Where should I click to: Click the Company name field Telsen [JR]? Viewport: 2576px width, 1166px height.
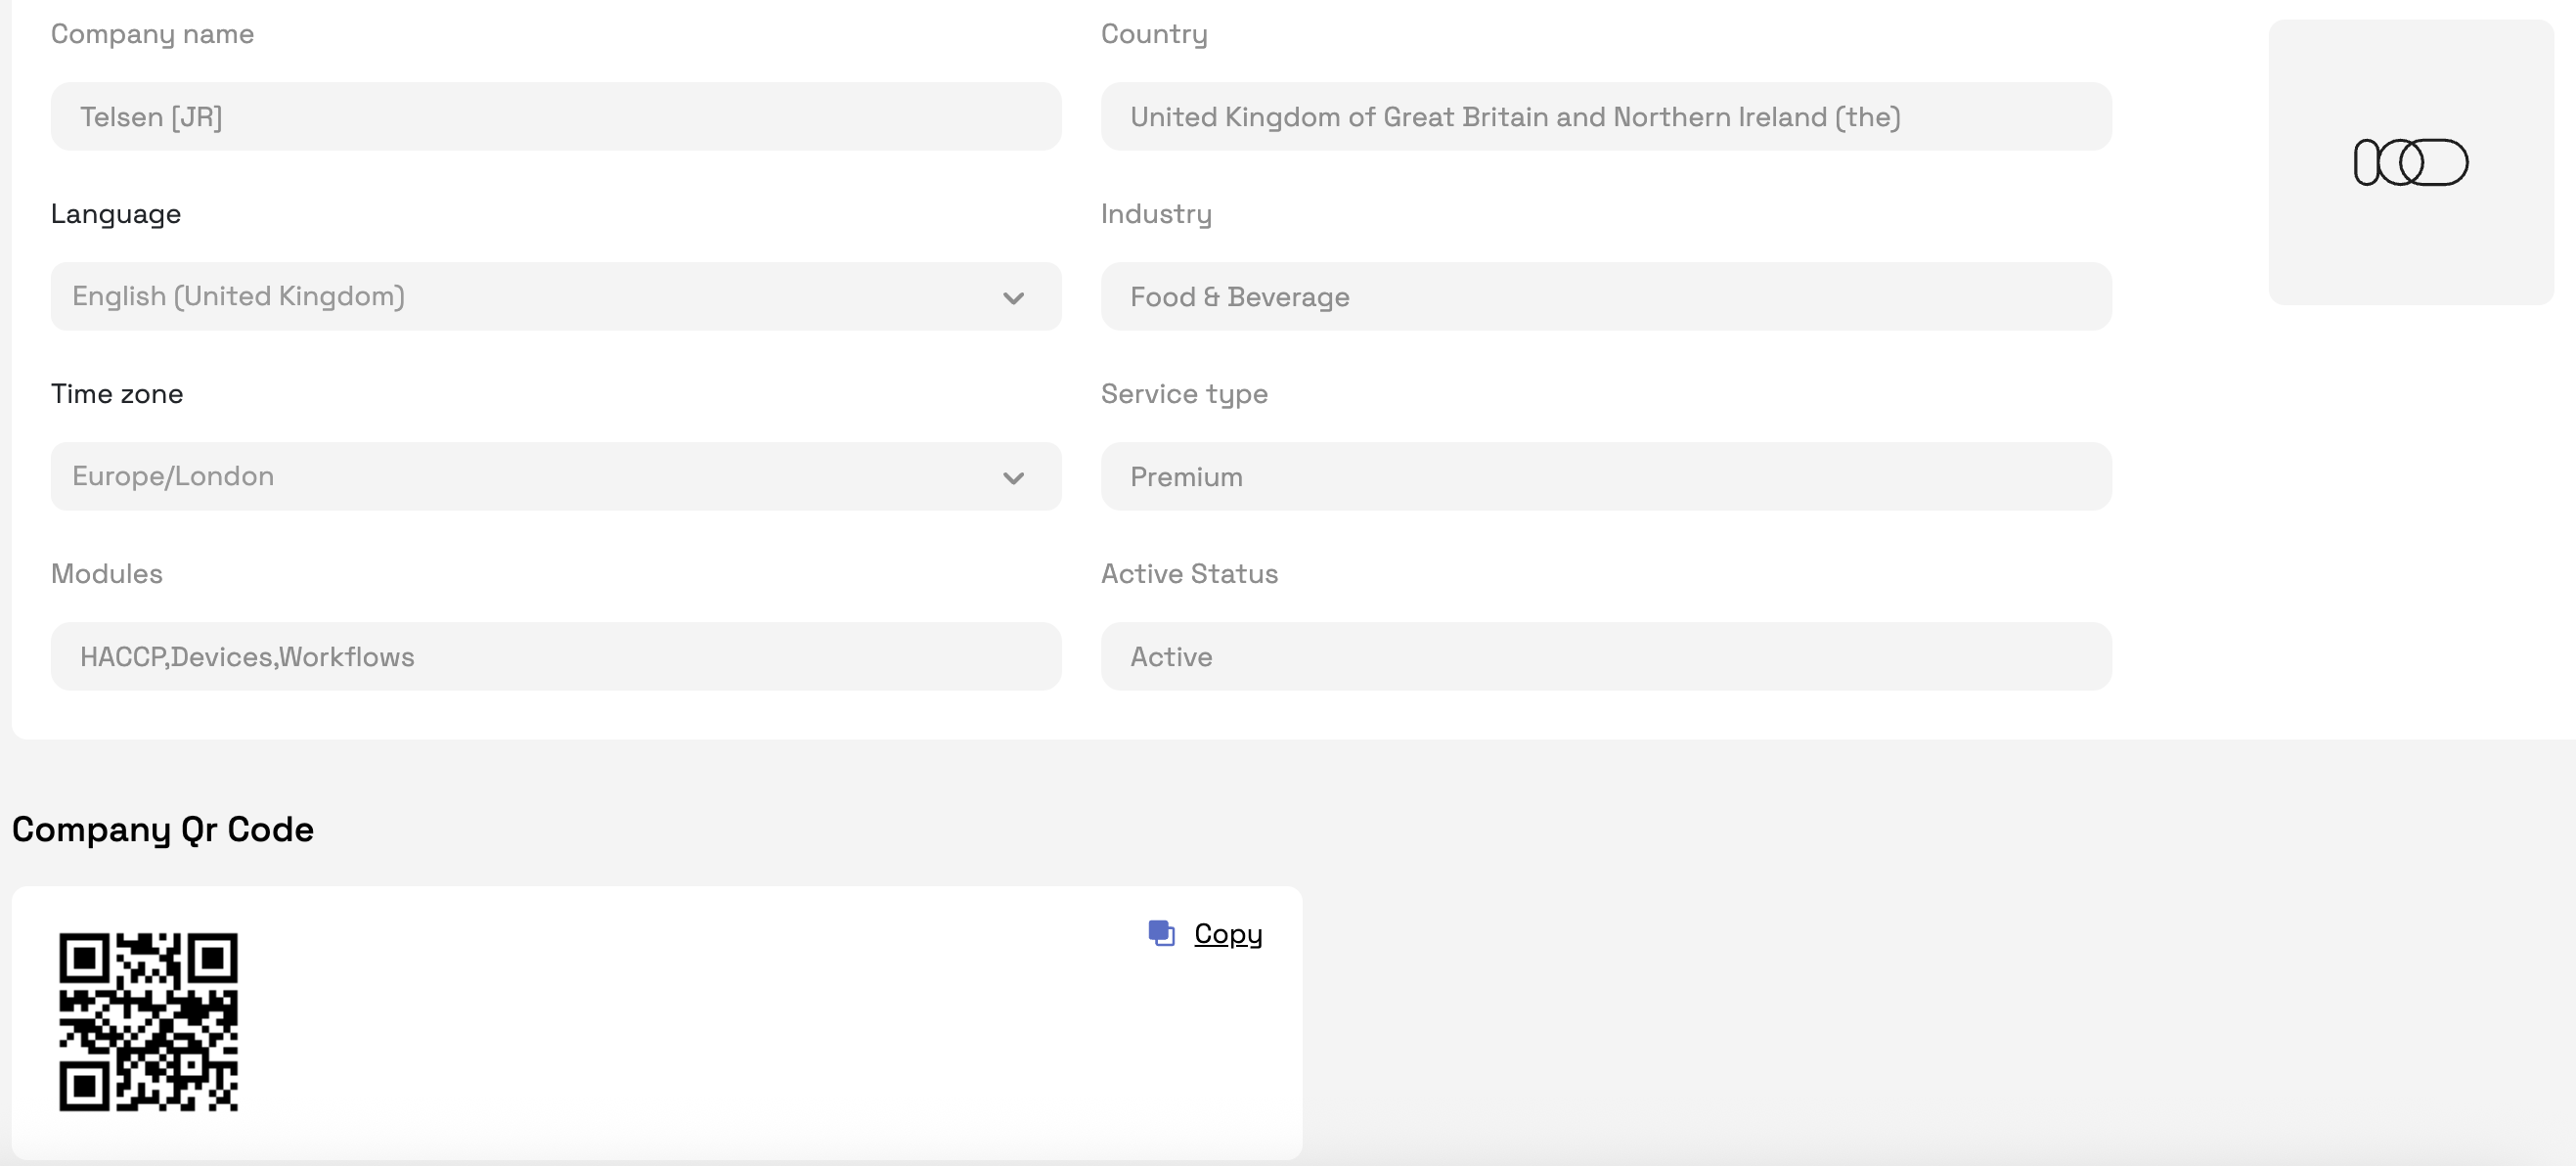click(555, 117)
